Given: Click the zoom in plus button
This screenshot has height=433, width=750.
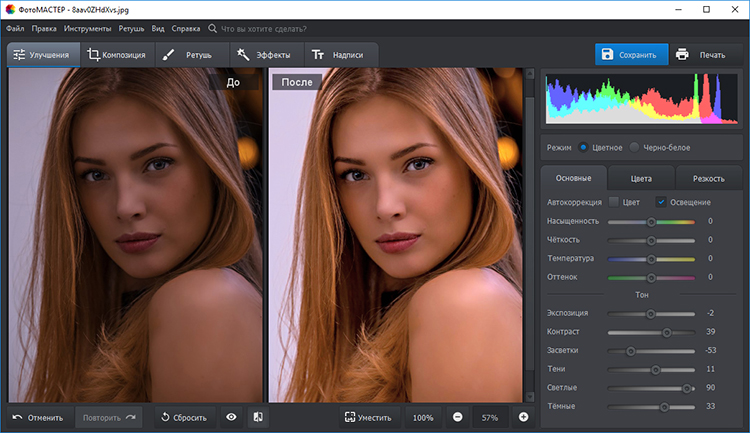Looking at the screenshot, I should [x=523, y=417].
